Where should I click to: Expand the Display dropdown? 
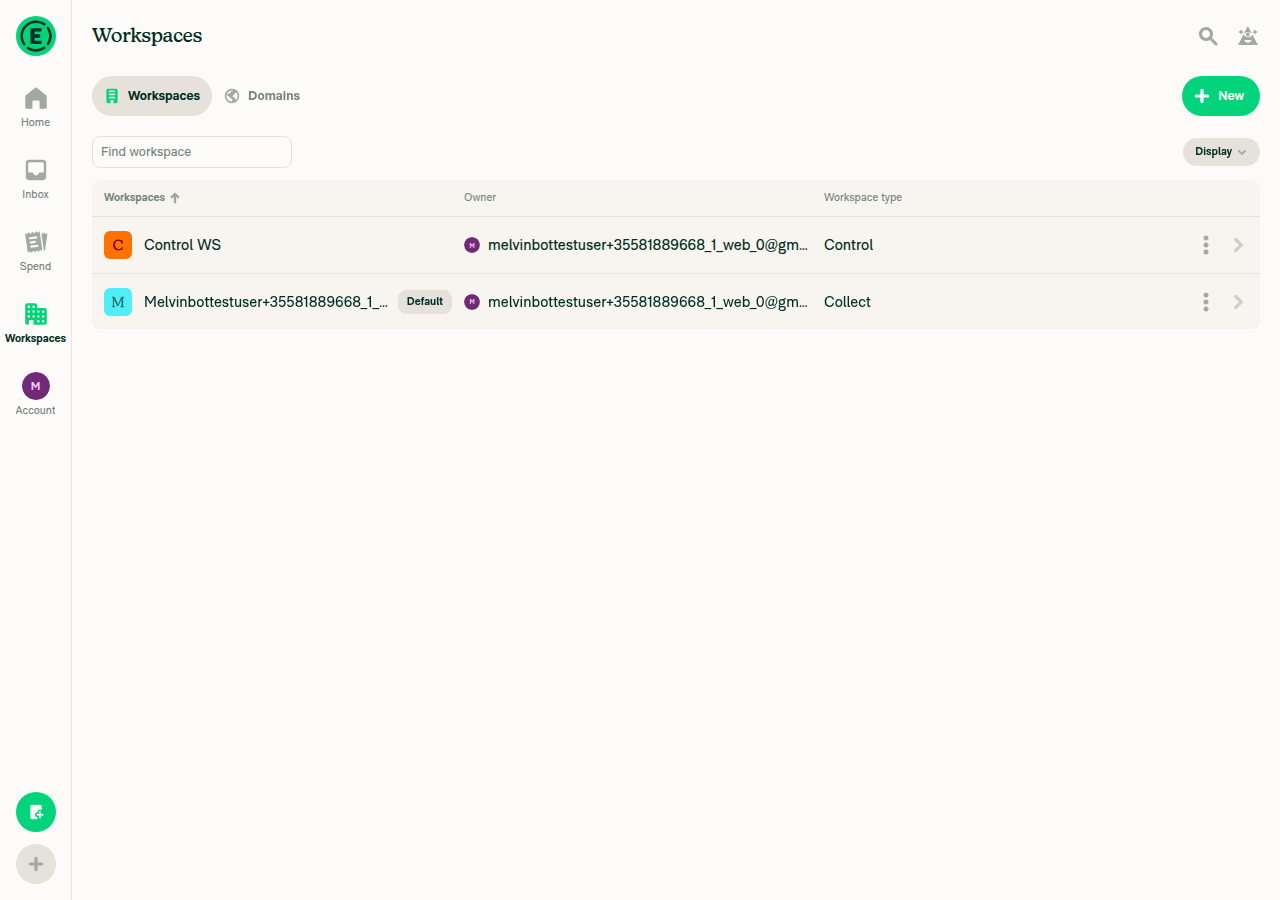[x=1221, y=152]
